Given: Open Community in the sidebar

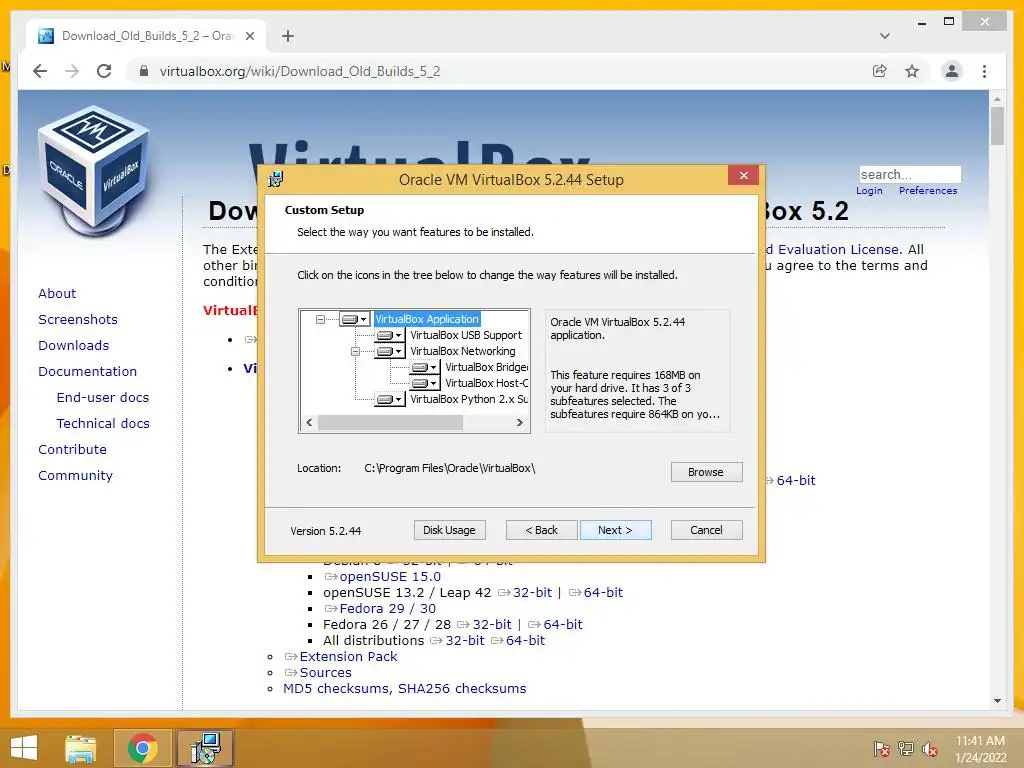Looking at the screenshot, I should coord(75,475).
